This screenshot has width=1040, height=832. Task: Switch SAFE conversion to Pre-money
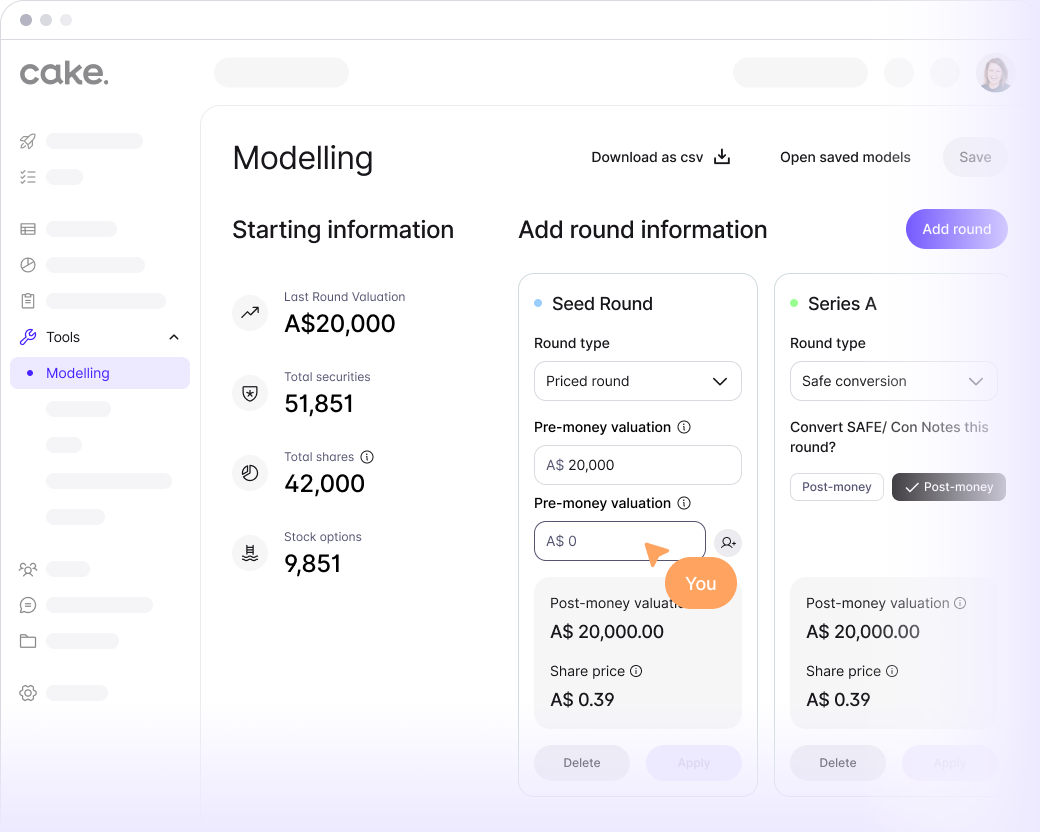pyautogui.click(x=836, y=487)
